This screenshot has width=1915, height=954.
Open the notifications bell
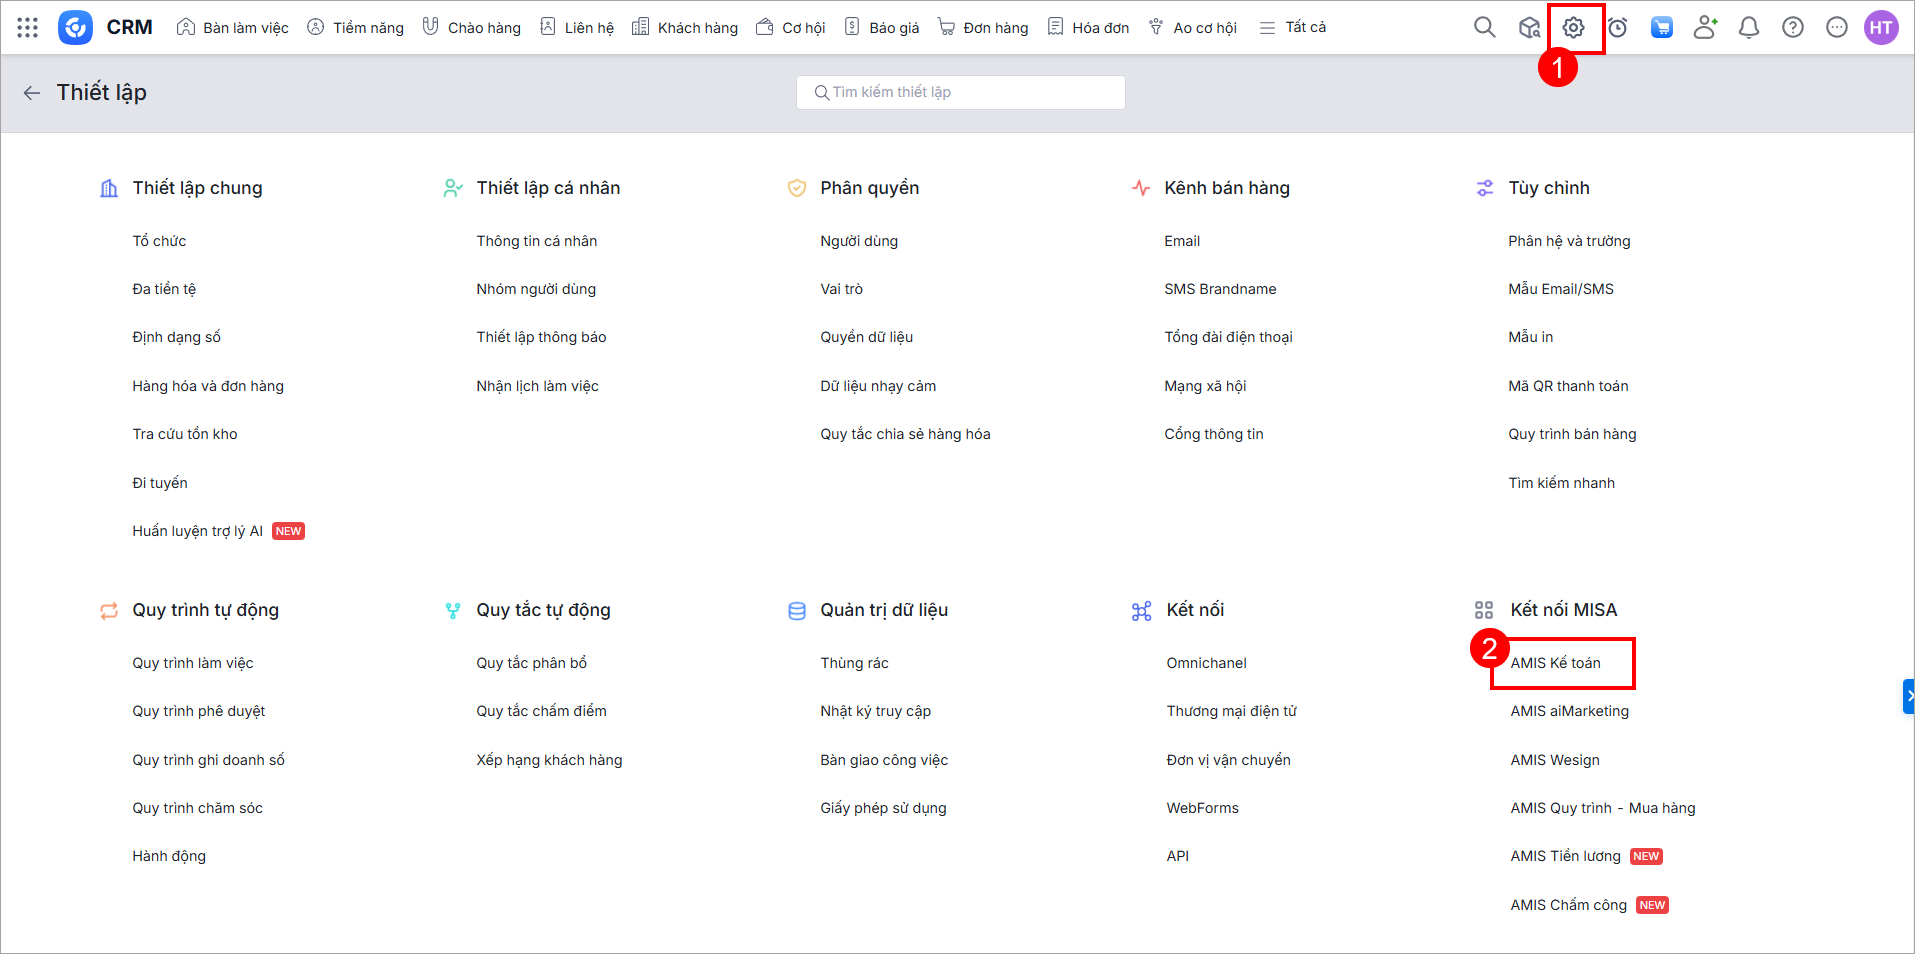click(1749, 28)
